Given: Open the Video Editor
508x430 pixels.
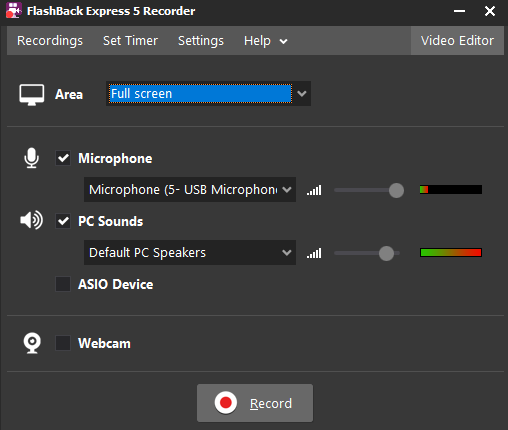Looking at the screenshot, I should [457, 41].
